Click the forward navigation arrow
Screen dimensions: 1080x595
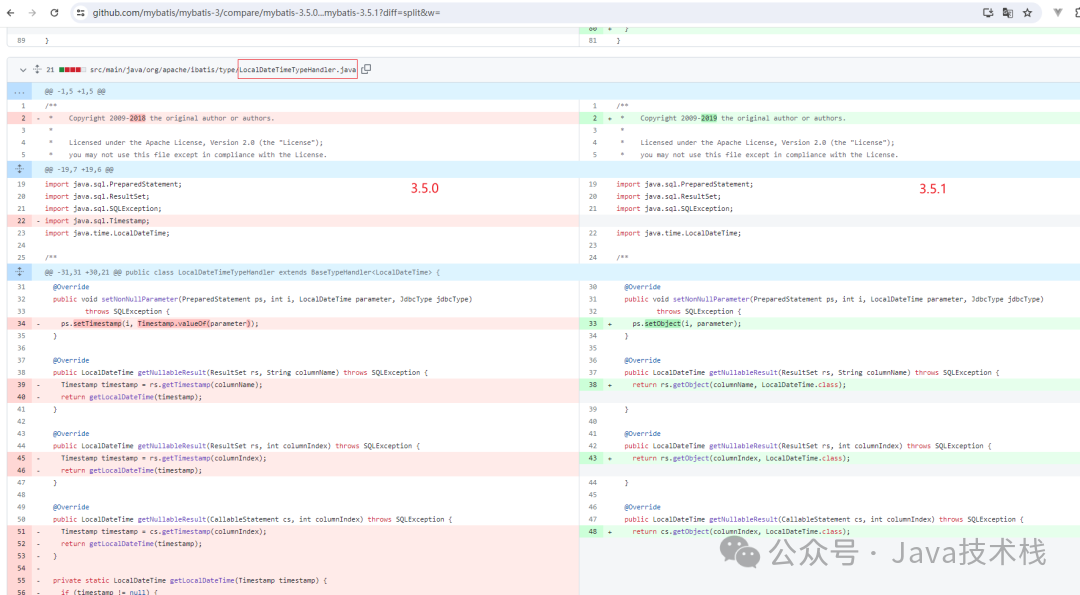pyautogui.click(x=32, y=13)
